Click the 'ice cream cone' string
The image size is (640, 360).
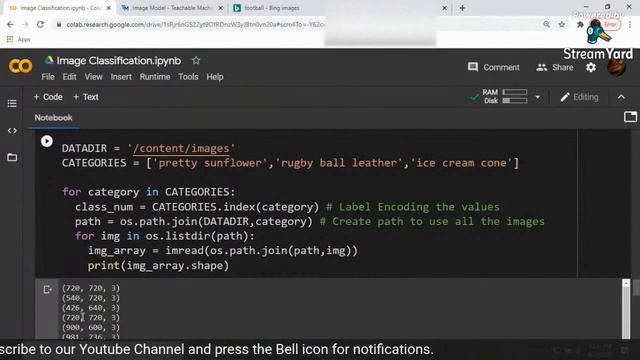461,163
